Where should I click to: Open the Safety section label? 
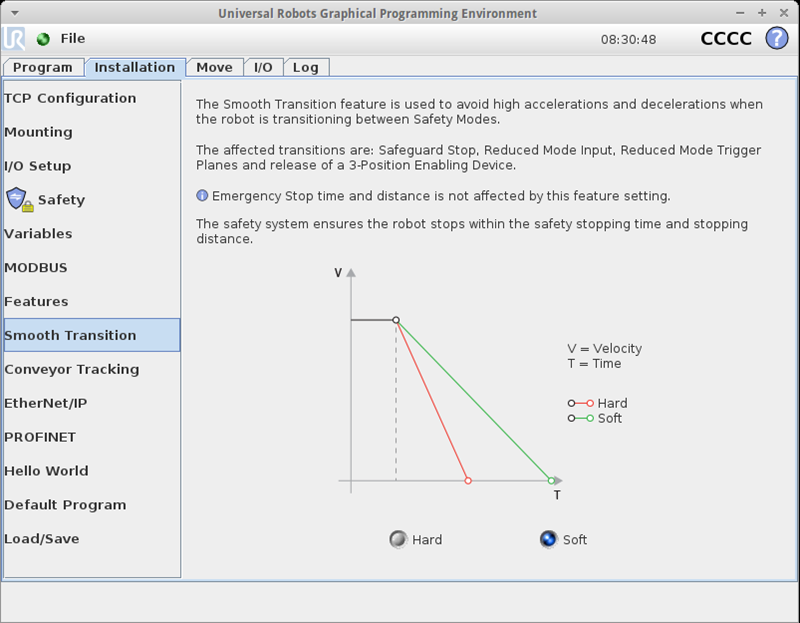[x=61, y=200]
